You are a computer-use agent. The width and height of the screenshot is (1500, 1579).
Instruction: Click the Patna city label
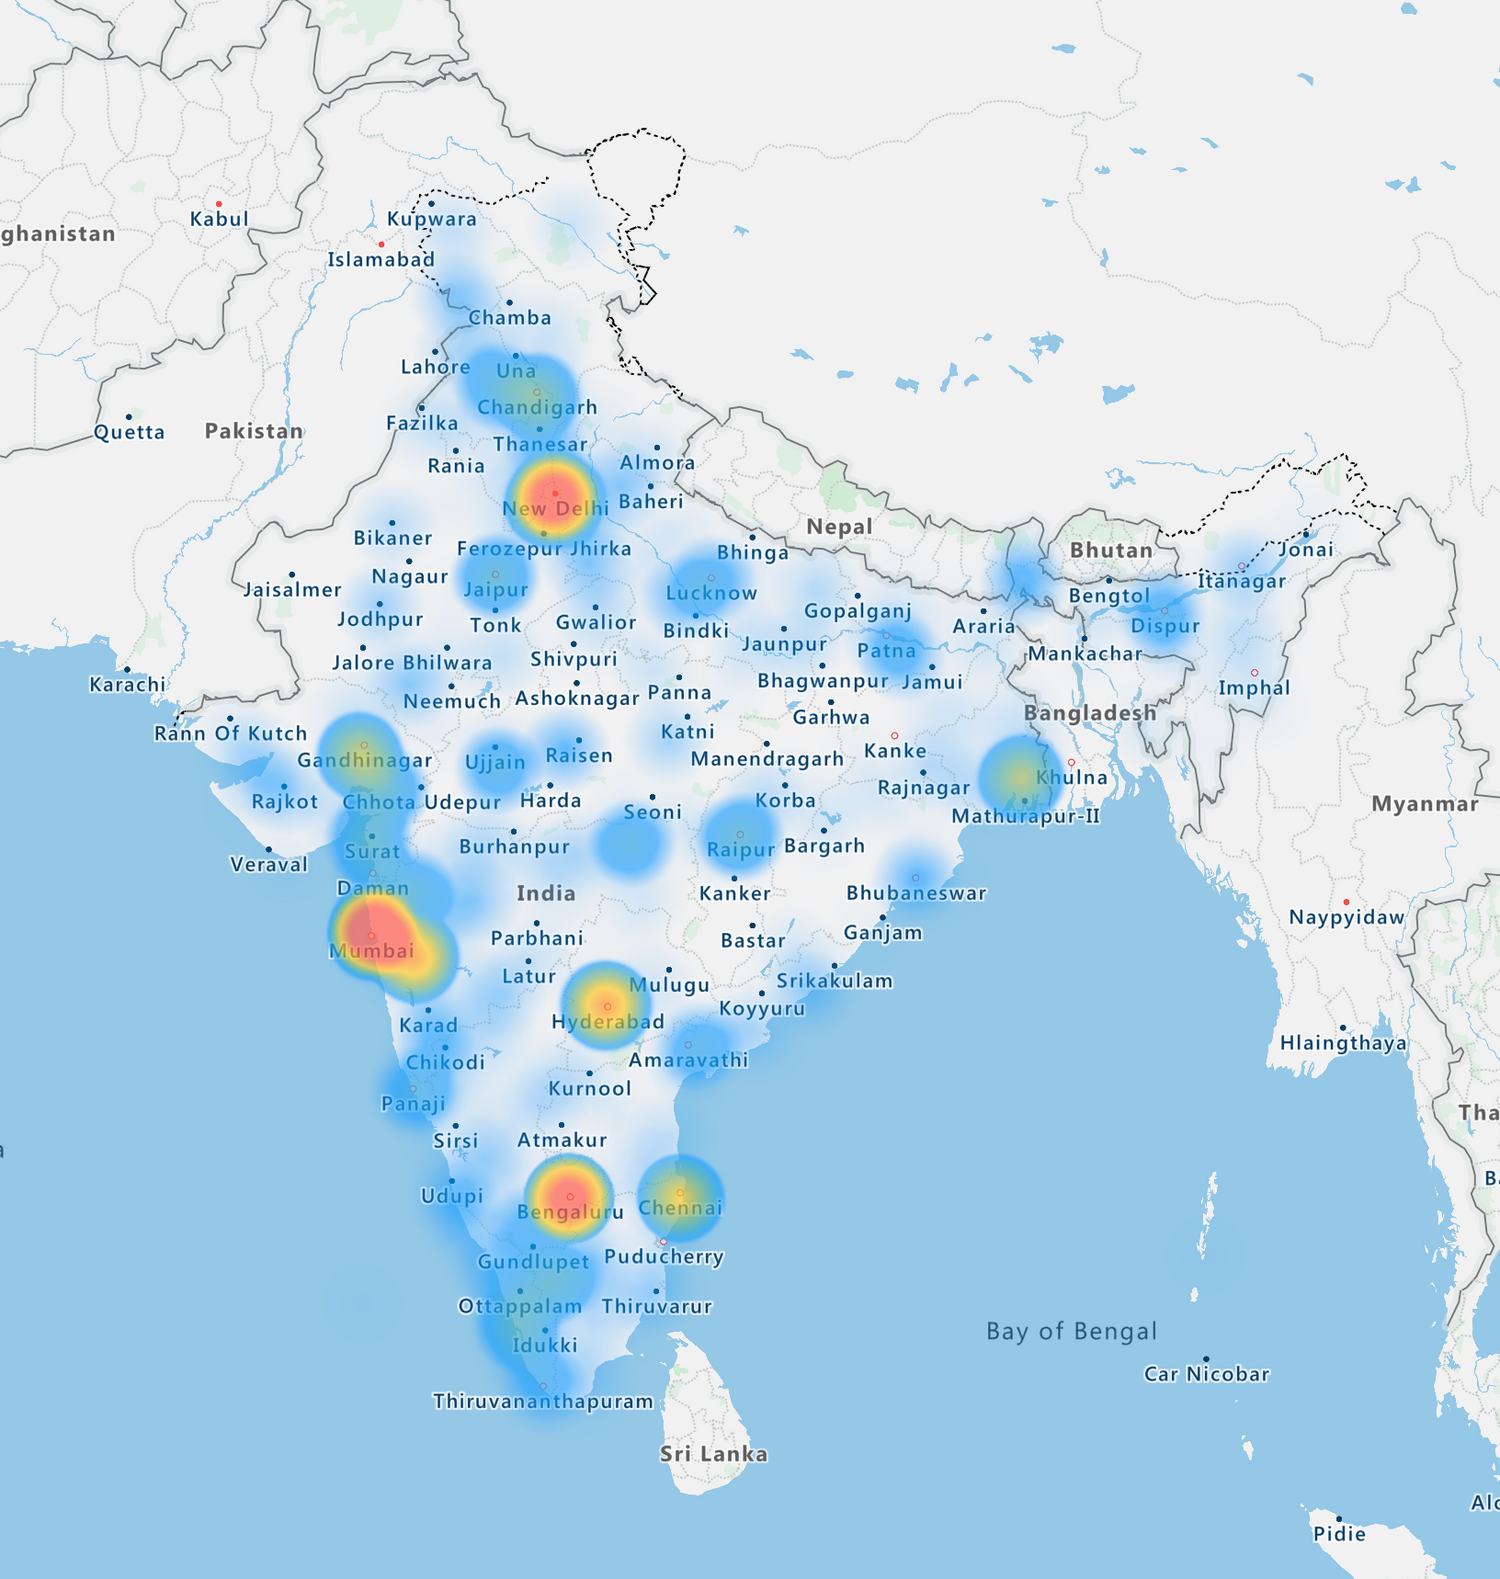[886, 651]
